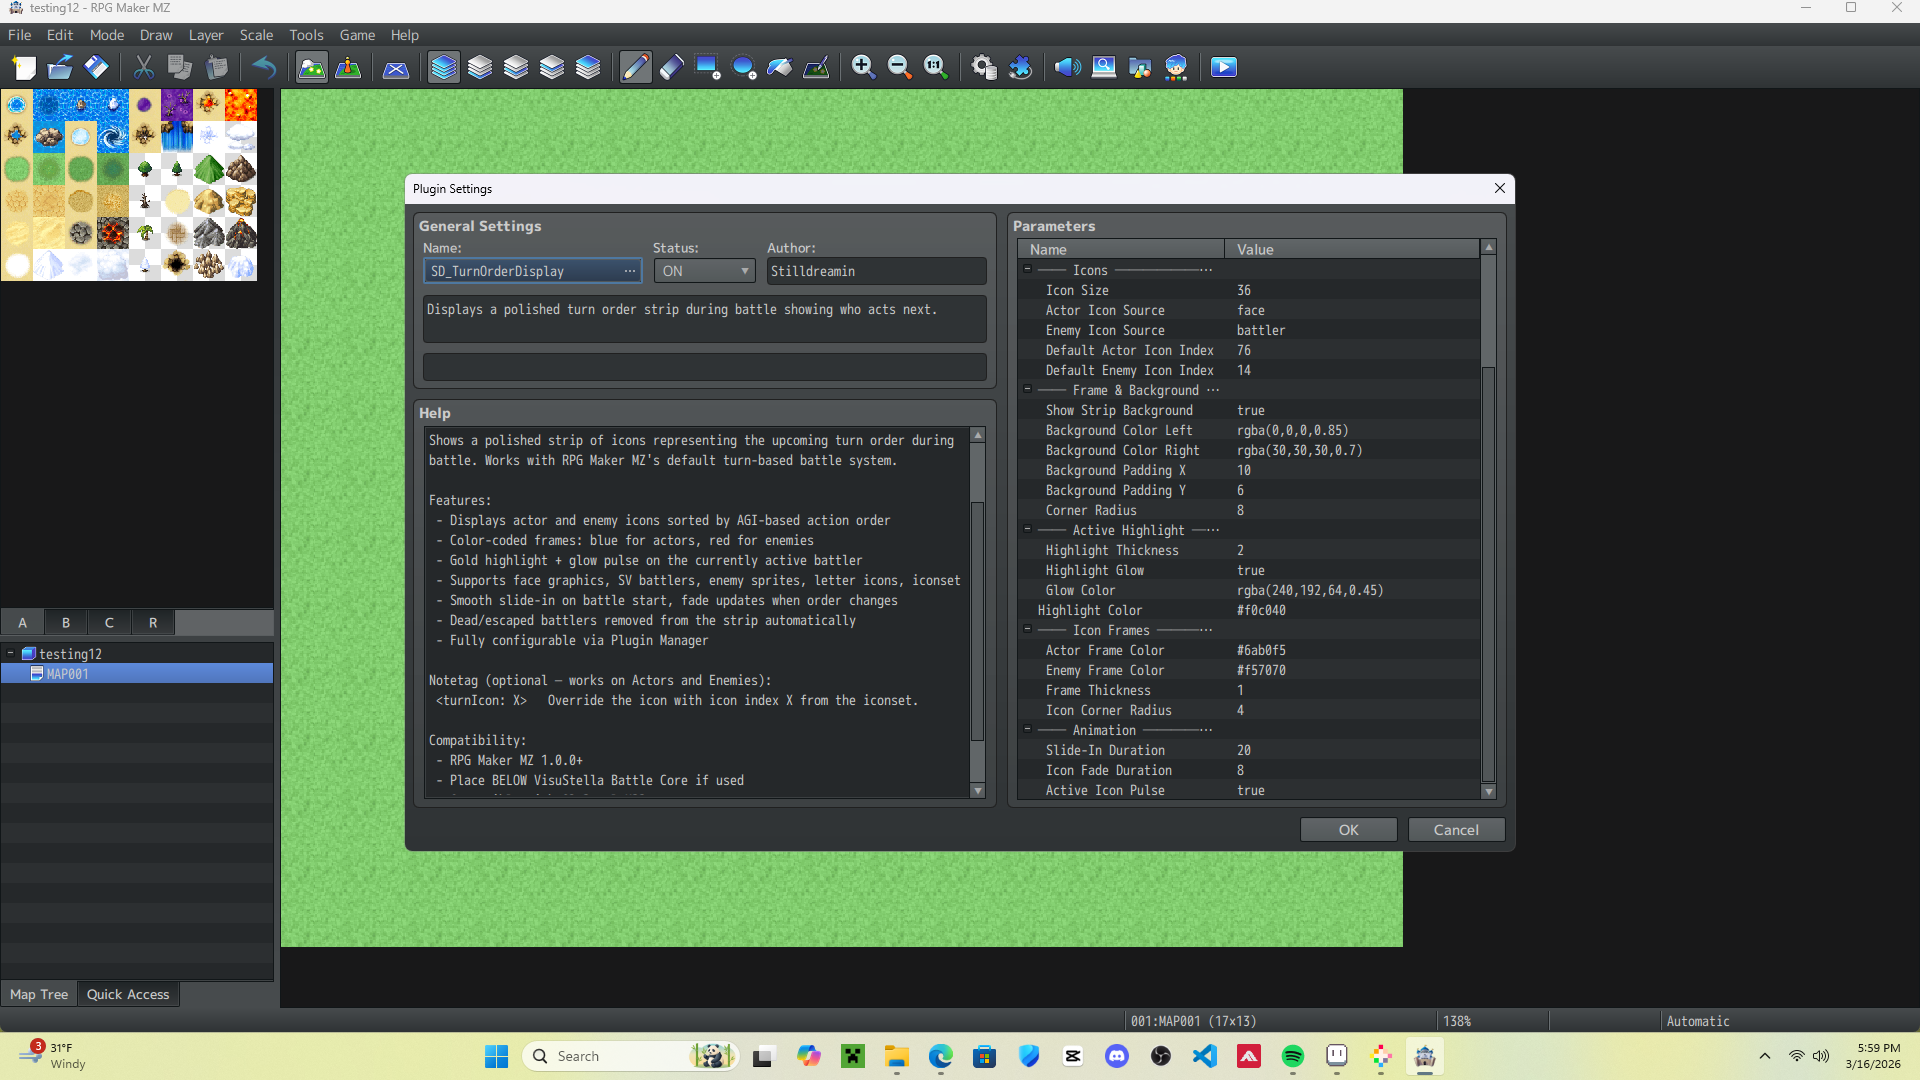The width and height of the screenshot is (1920, 1080).
Task: Collapse the testing12 map tree node
Action: 11,653
